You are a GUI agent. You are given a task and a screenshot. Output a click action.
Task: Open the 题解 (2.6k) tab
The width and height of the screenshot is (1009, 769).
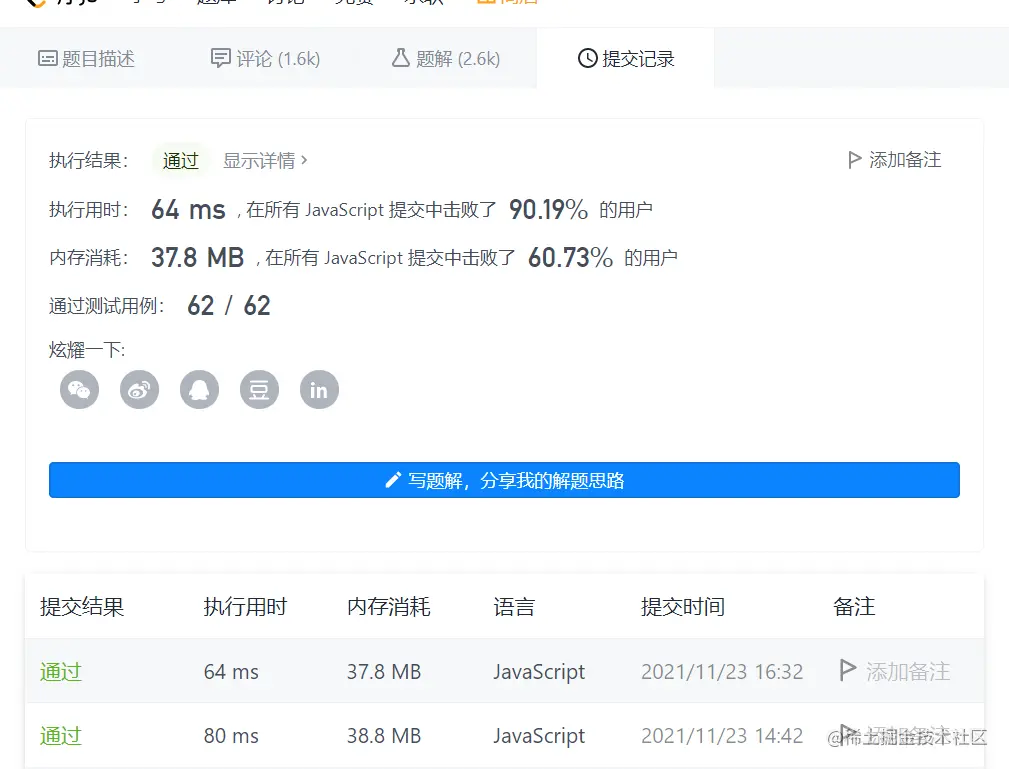click(x=445, y=59)
